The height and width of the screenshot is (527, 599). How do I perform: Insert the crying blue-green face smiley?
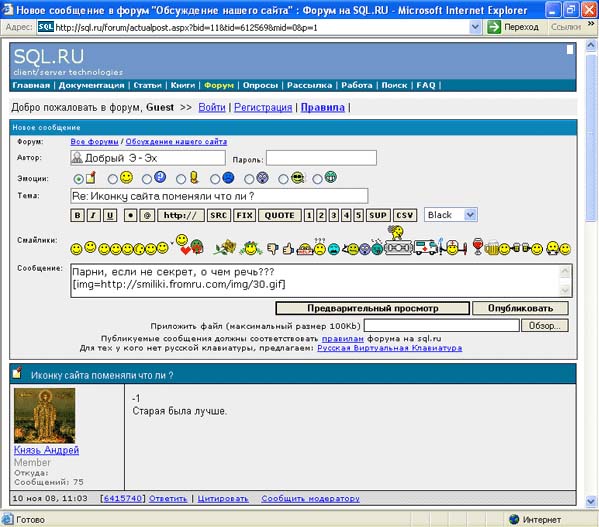(x=333, y=249)
